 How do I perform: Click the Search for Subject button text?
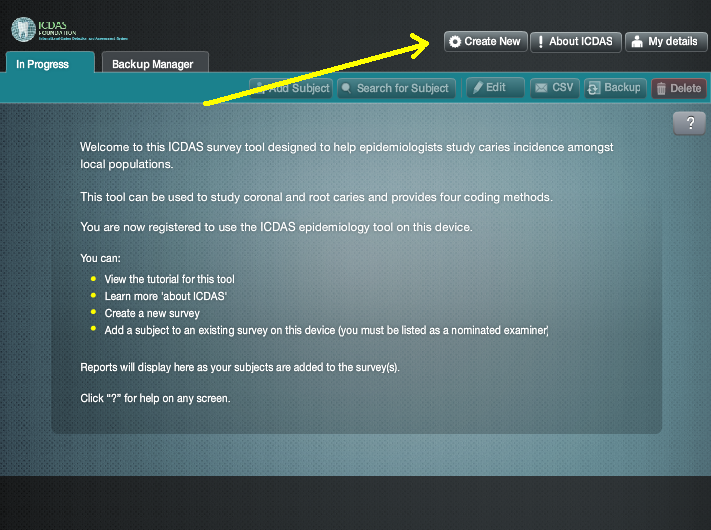click(x=402, y=88)
